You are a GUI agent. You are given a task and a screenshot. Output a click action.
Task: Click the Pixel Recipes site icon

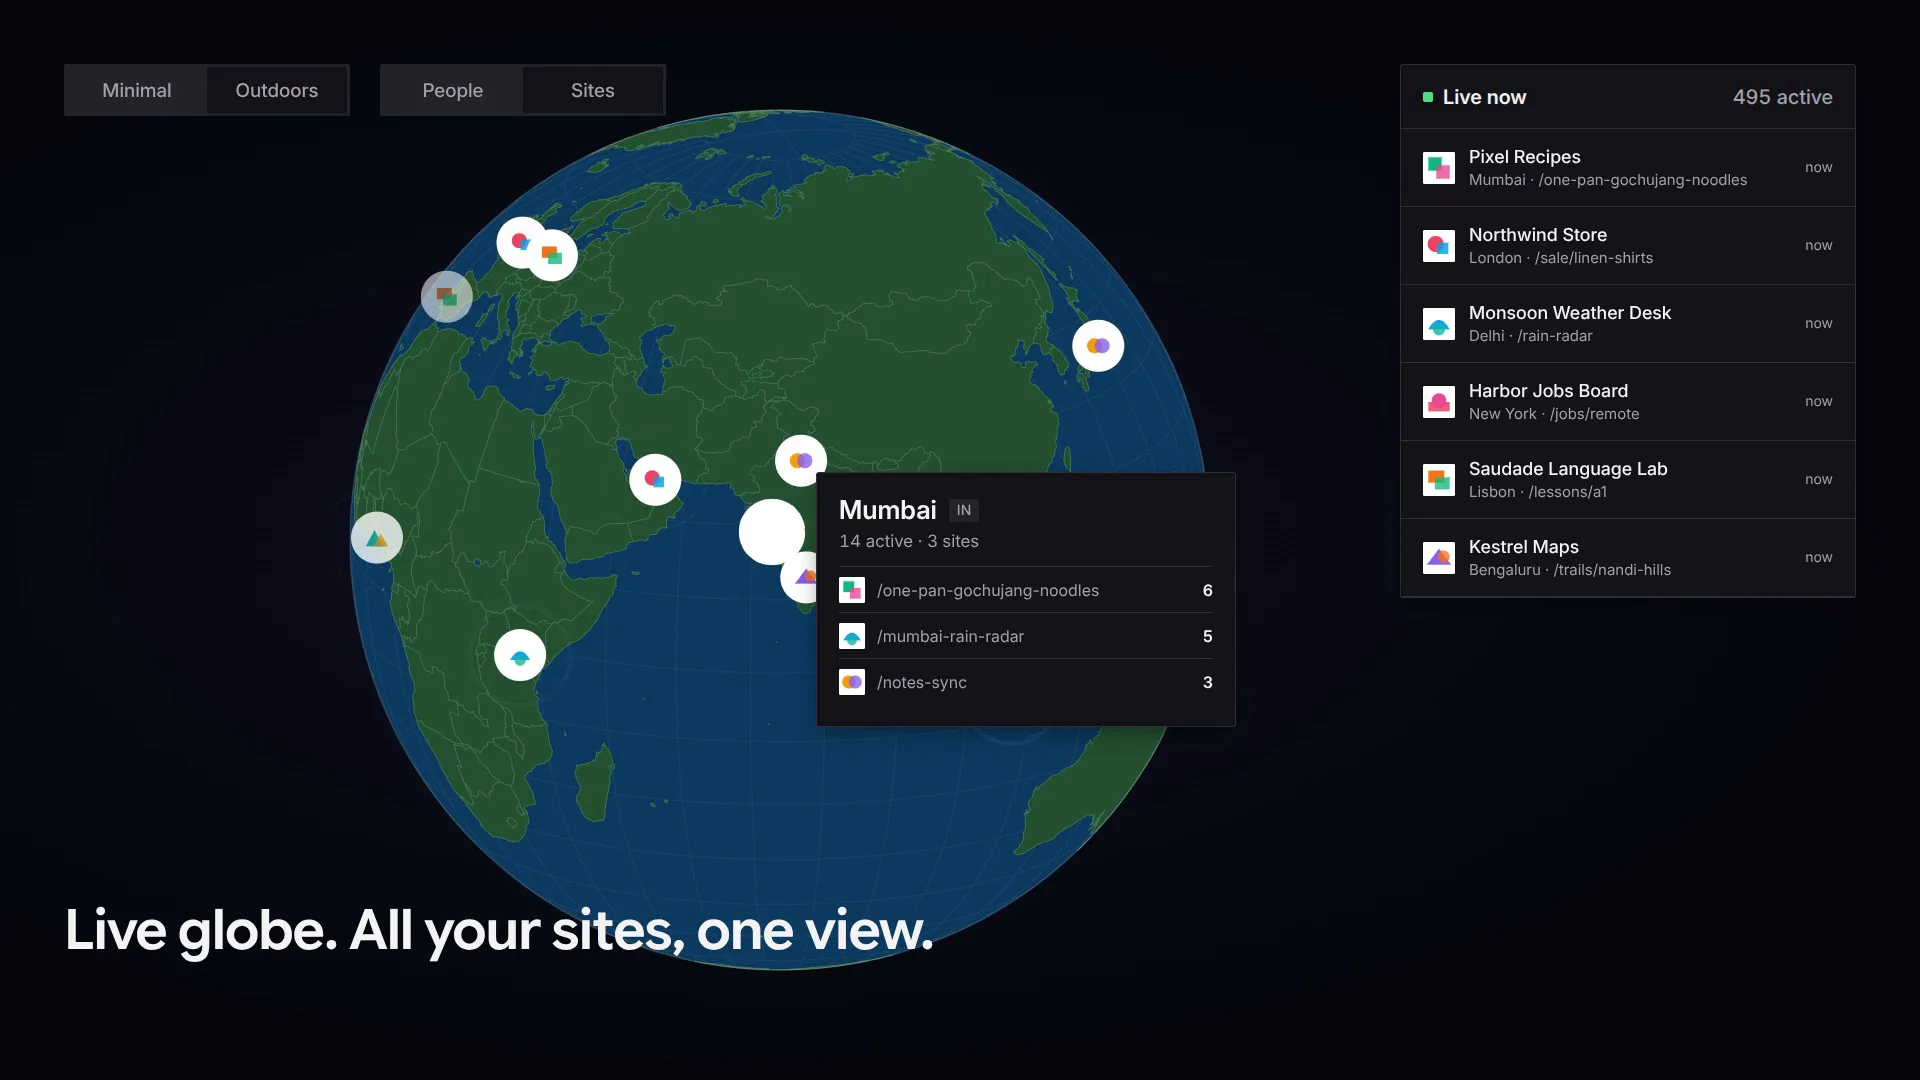1438,168
